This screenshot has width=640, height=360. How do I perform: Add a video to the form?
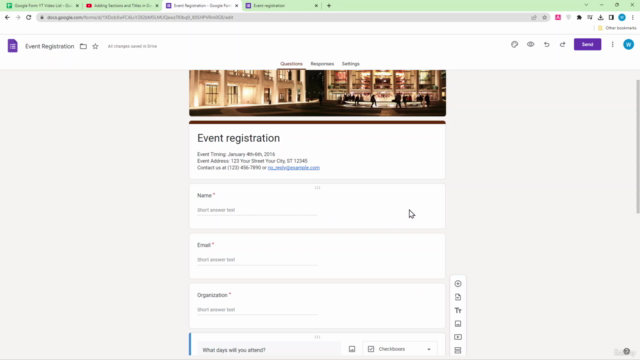(458, 337)
